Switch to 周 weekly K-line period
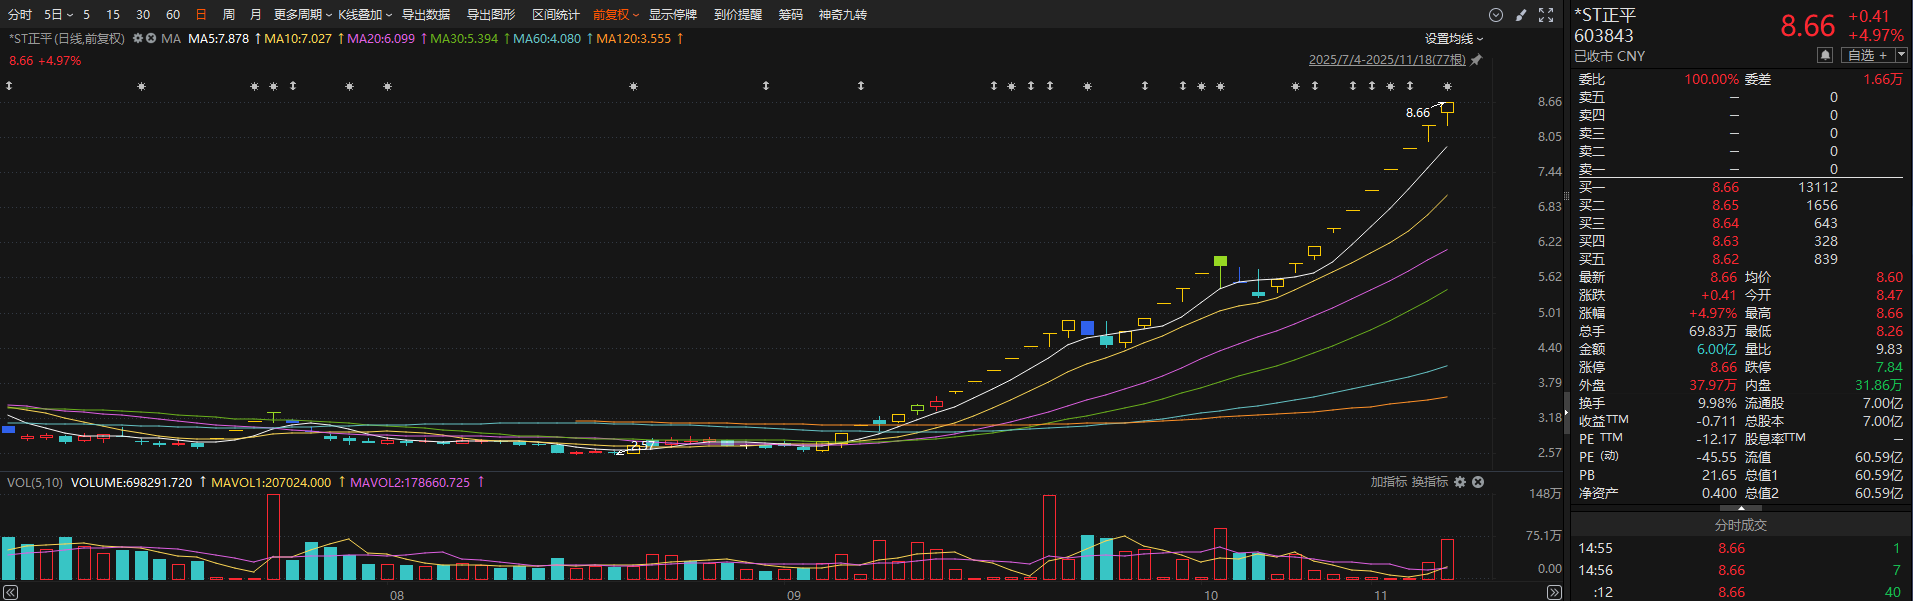The height and width of the screenshot is (601, 1913). 229,15
